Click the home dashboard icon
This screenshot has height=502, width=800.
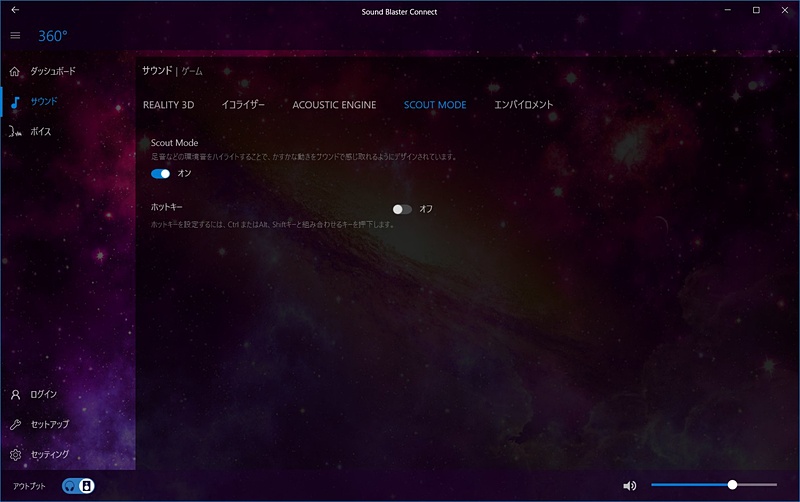point(15,71)
